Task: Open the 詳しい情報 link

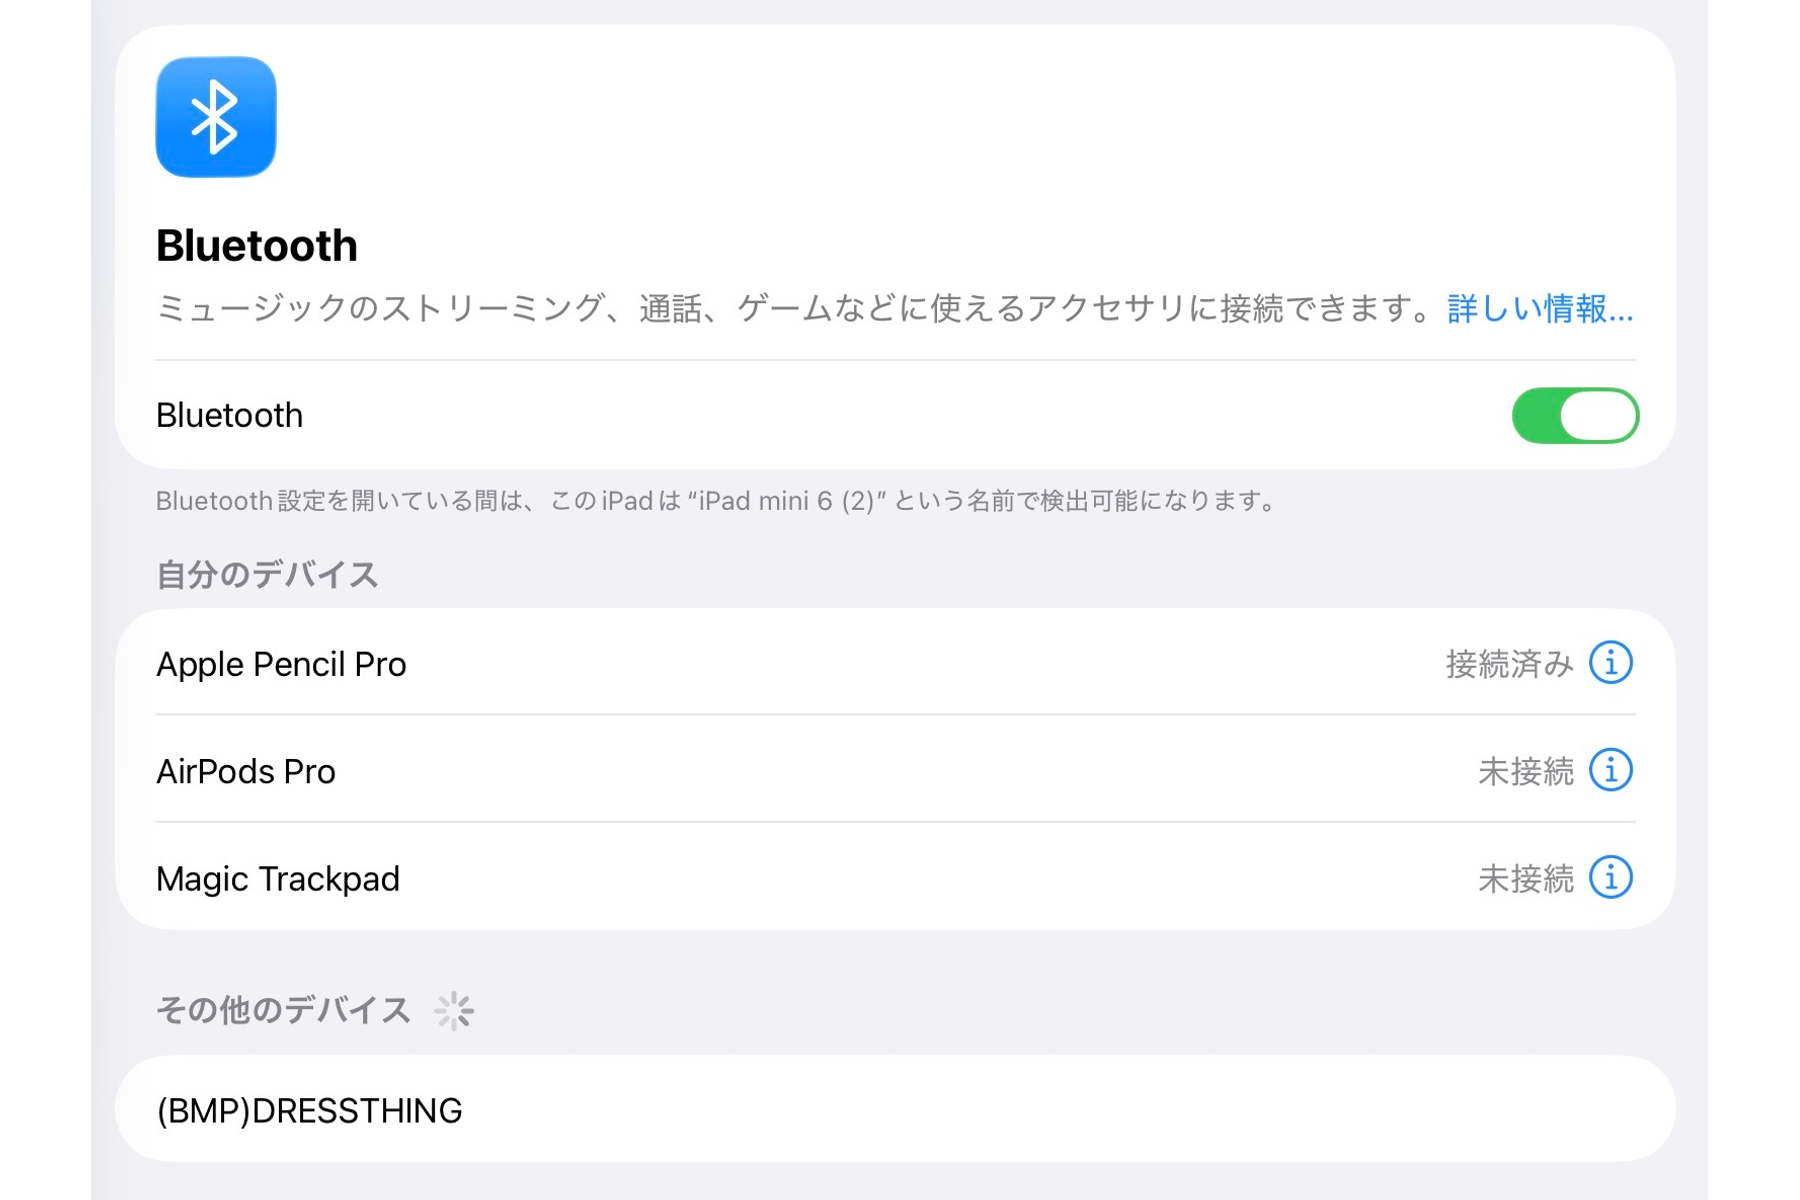Action: pos(1540,309)
